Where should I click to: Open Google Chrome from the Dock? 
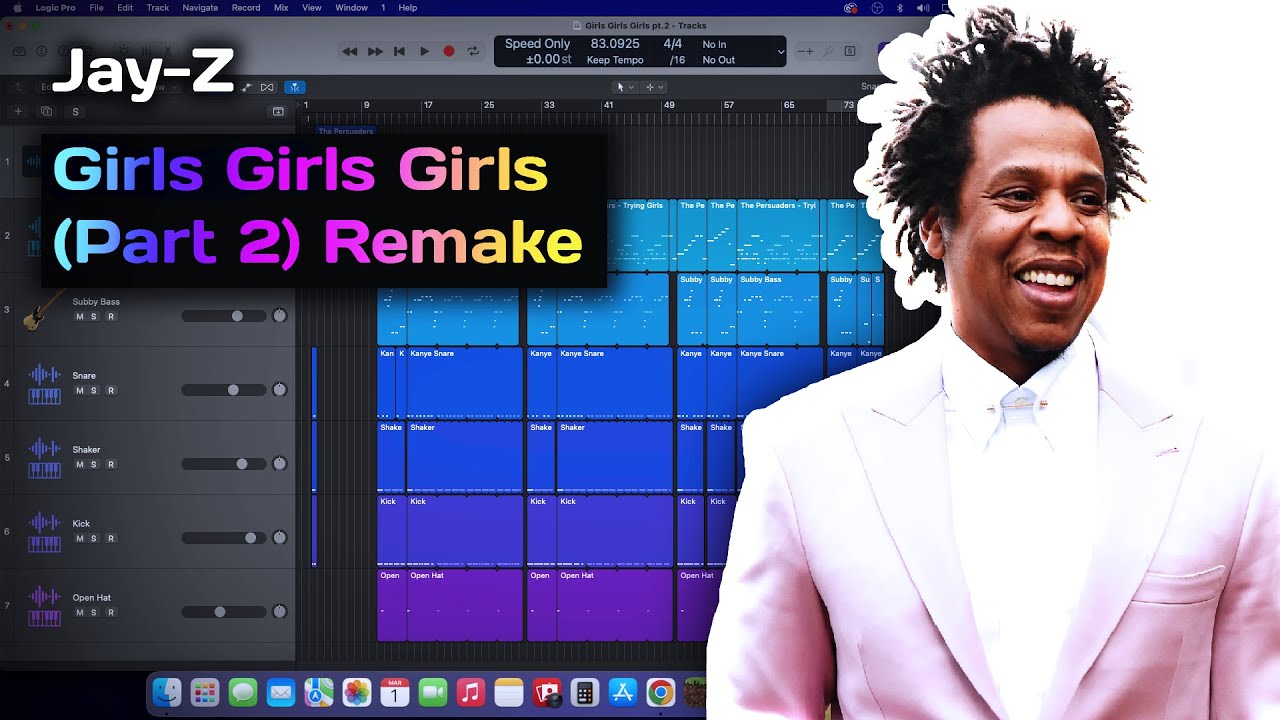(660, 692)
